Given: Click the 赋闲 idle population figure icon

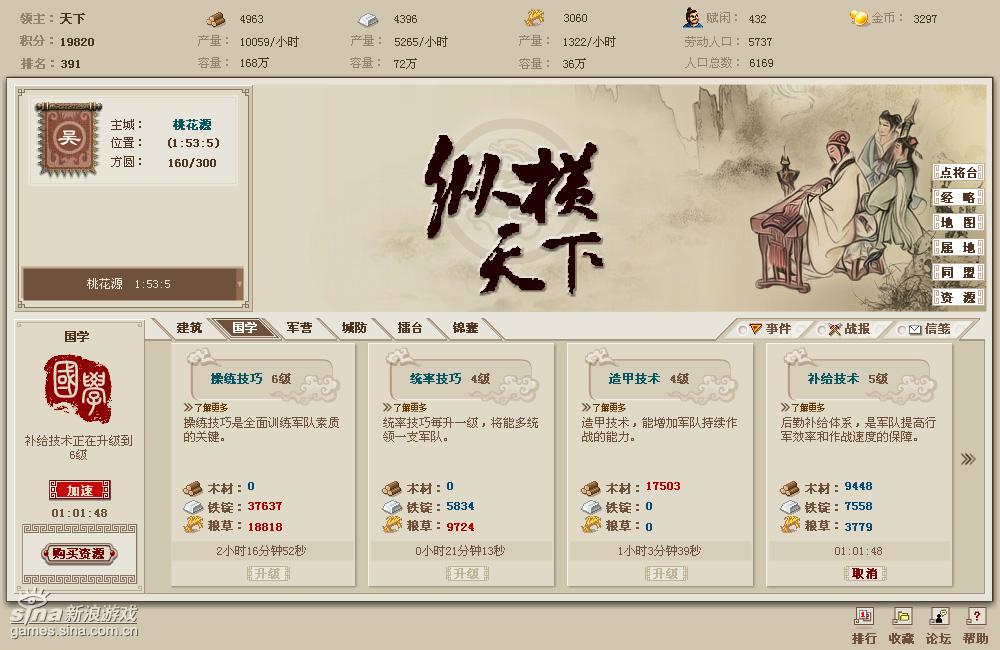Looking at the screenshot, I should [691, 18].
